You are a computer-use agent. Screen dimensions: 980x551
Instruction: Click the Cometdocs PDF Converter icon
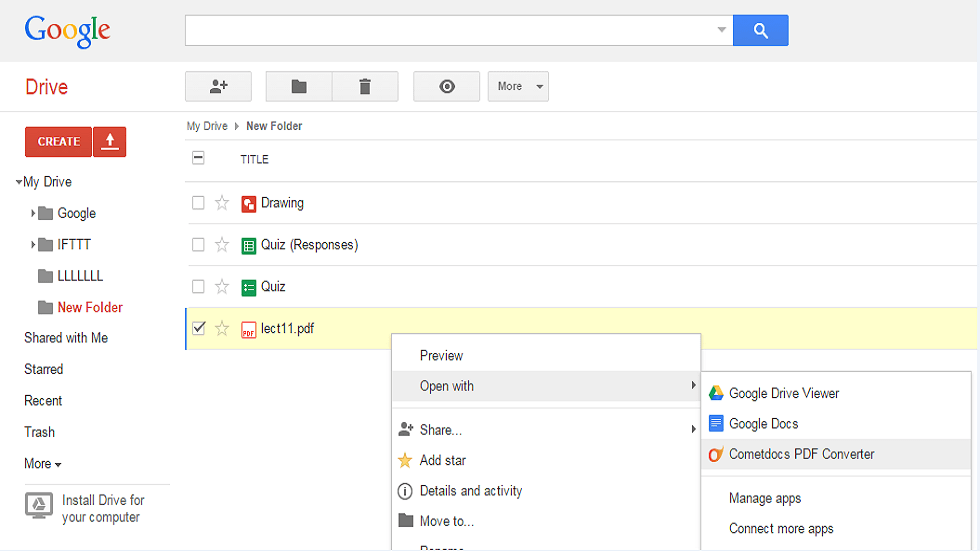716,454
